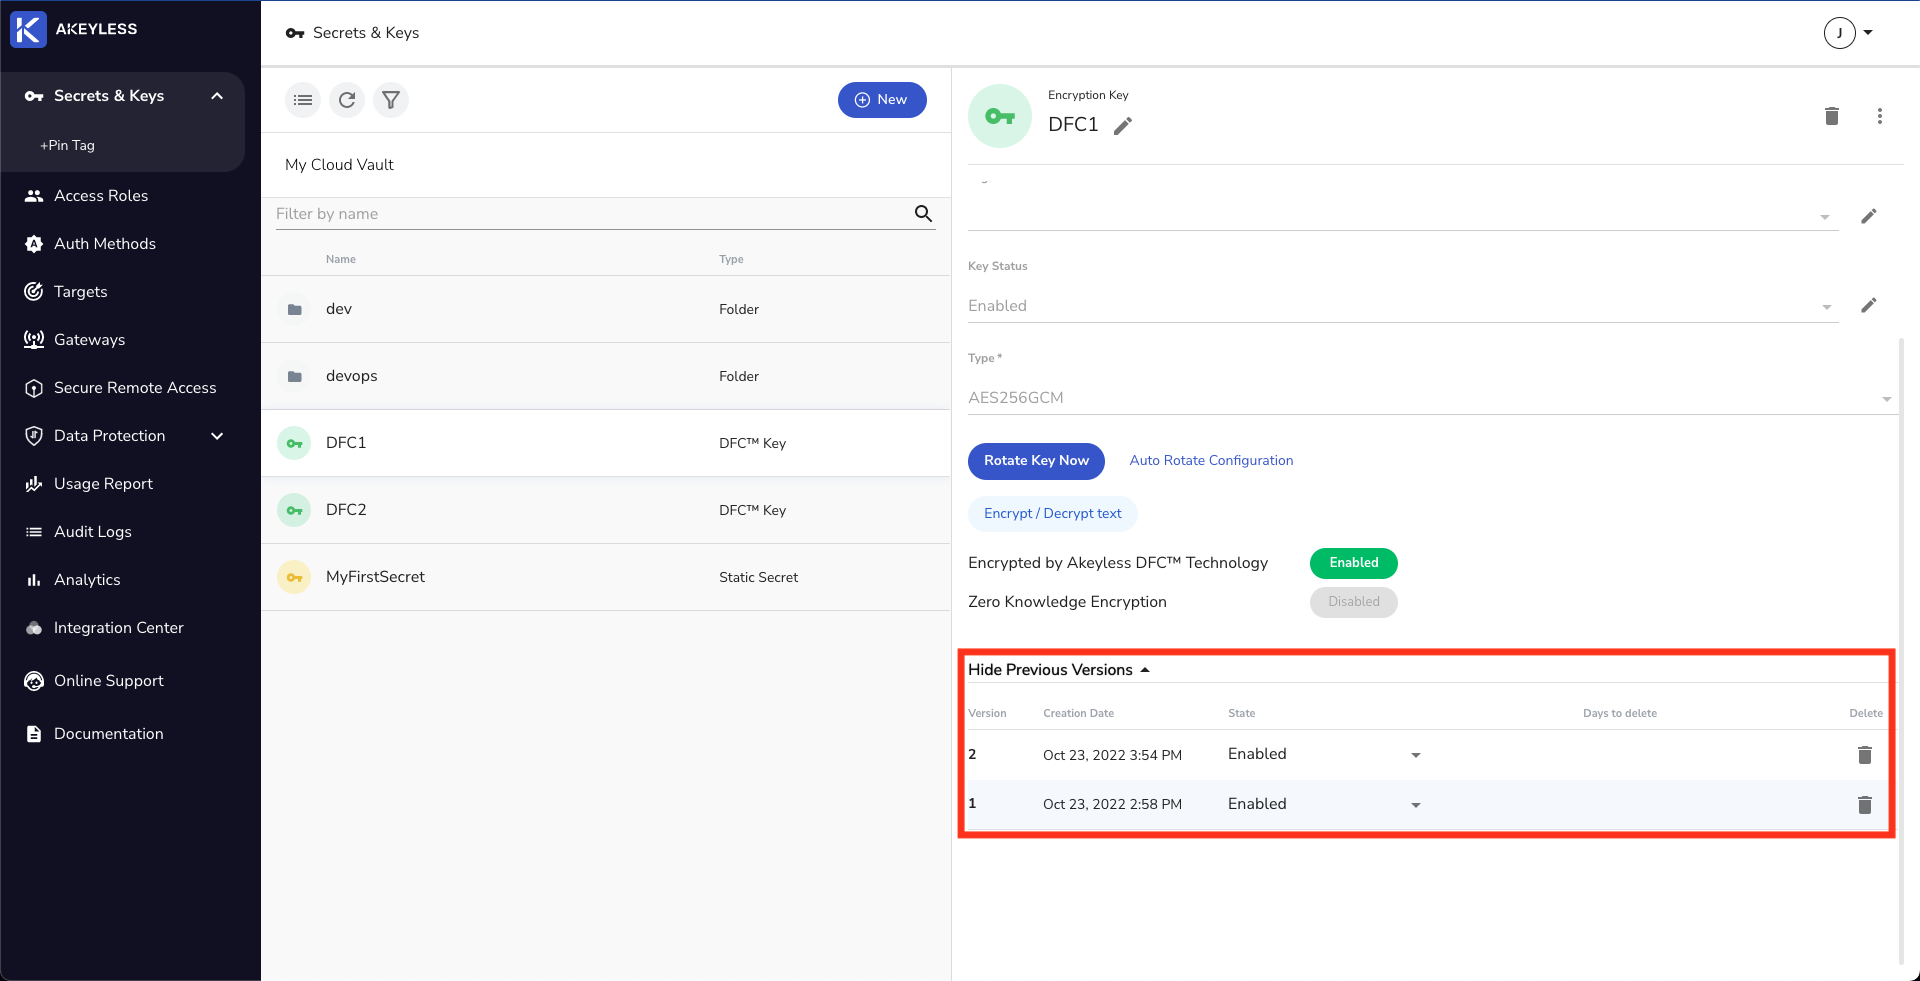The image size is (1920, 981).
Task: Select the MyFirstSecret row
Action: coord(606,577)
